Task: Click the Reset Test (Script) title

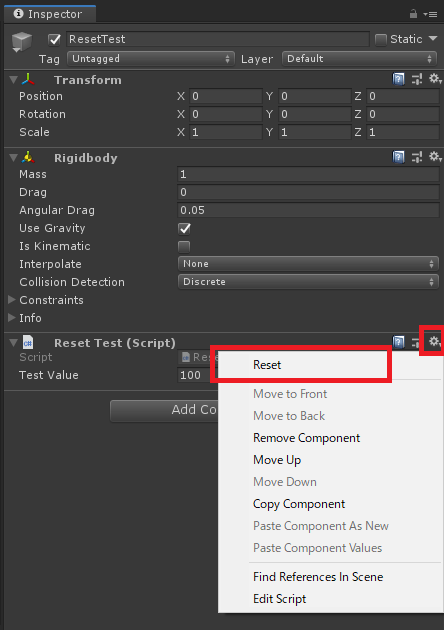Action: (x=115, y=343)
